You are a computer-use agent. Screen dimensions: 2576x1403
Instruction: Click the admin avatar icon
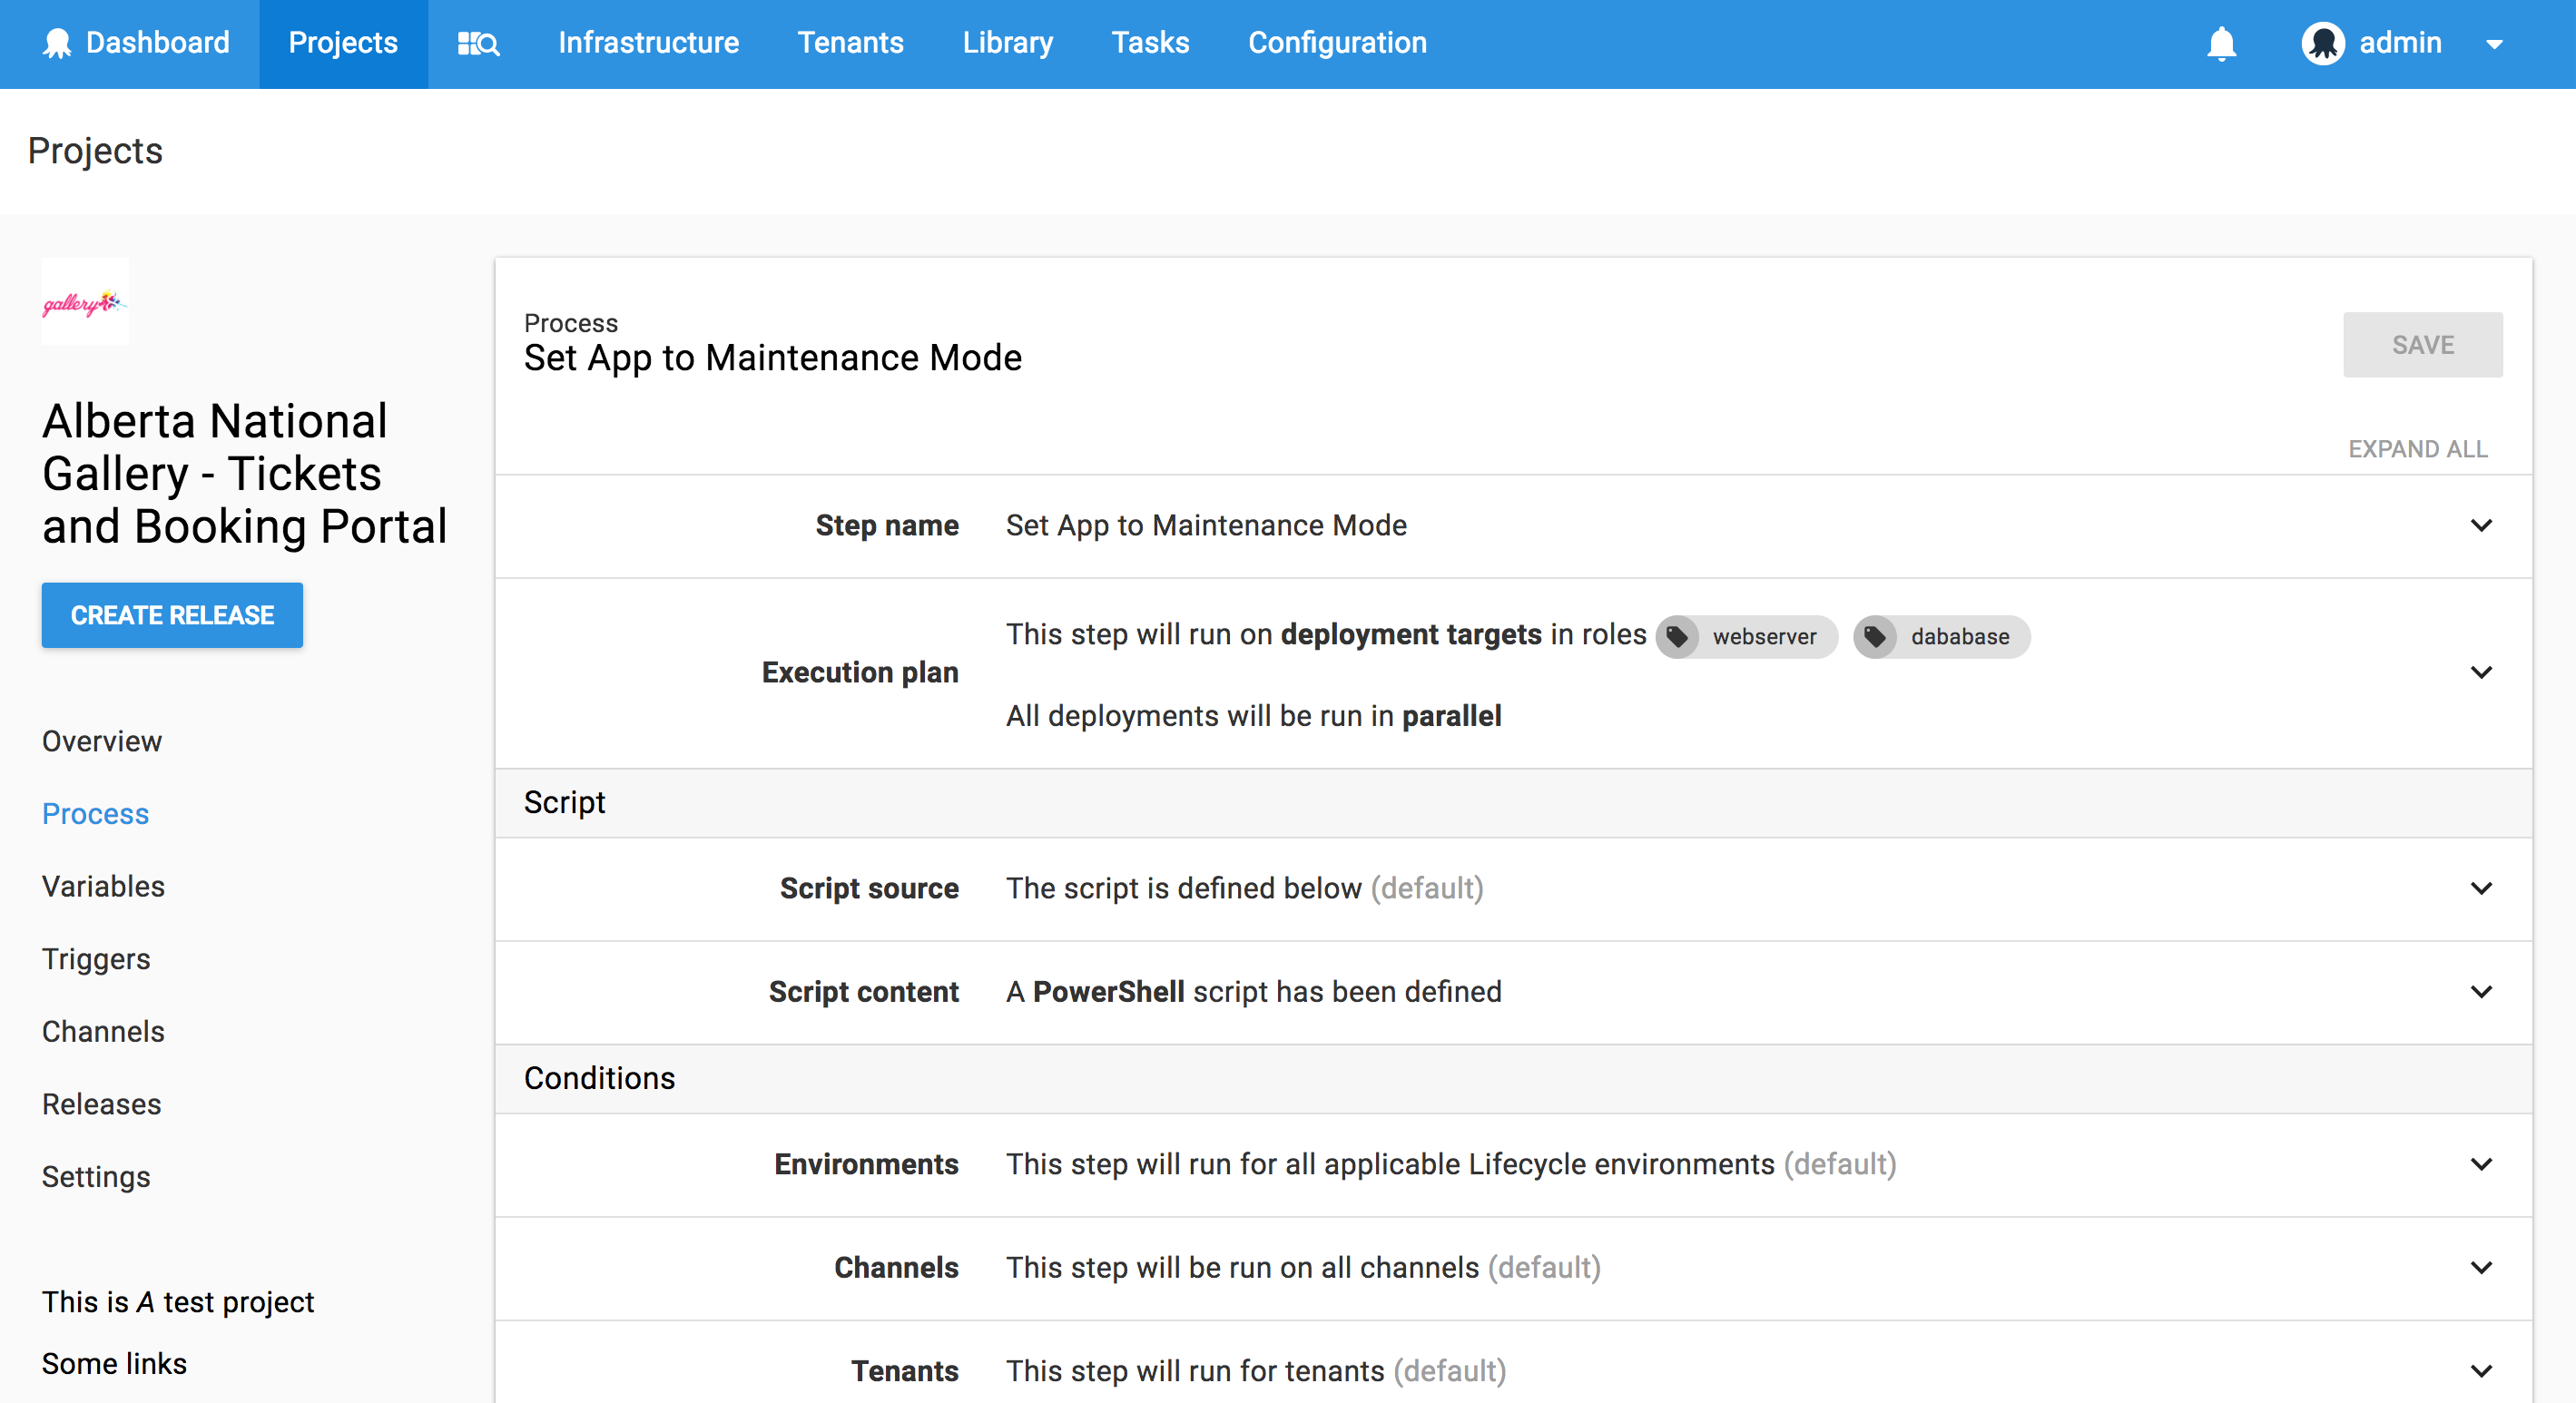(2322, 43)
